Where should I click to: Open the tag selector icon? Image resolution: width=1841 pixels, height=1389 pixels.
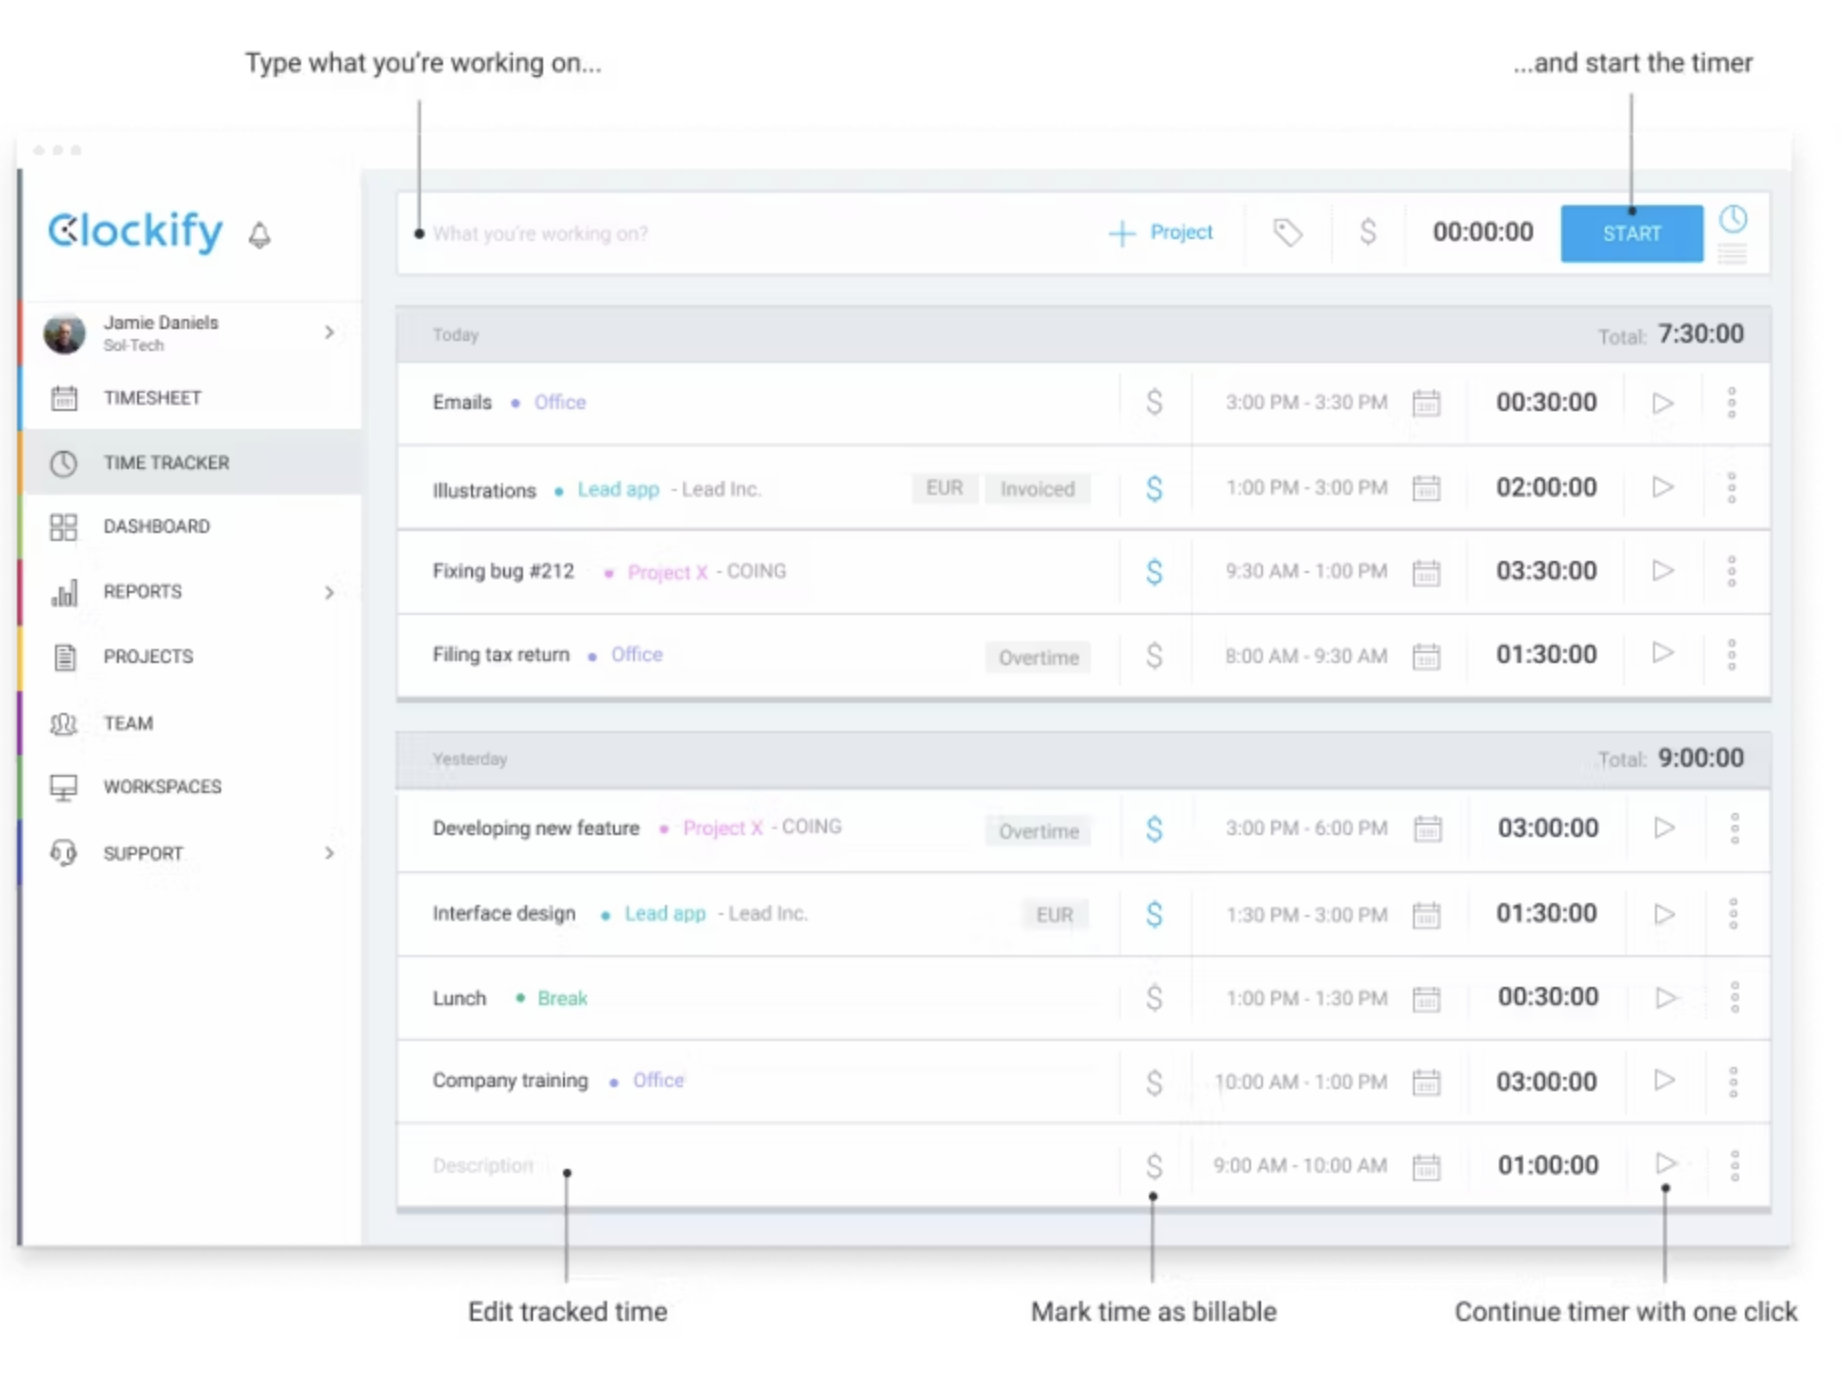1287,233
